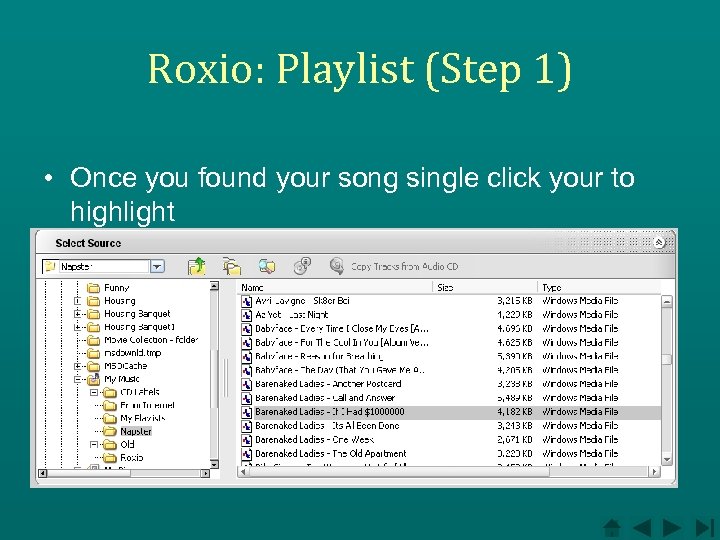Image resolution: width=720 pixels, height=540 pixels.
Task: Collapse the Select Source panel chevron
Action: pos(659,242)
